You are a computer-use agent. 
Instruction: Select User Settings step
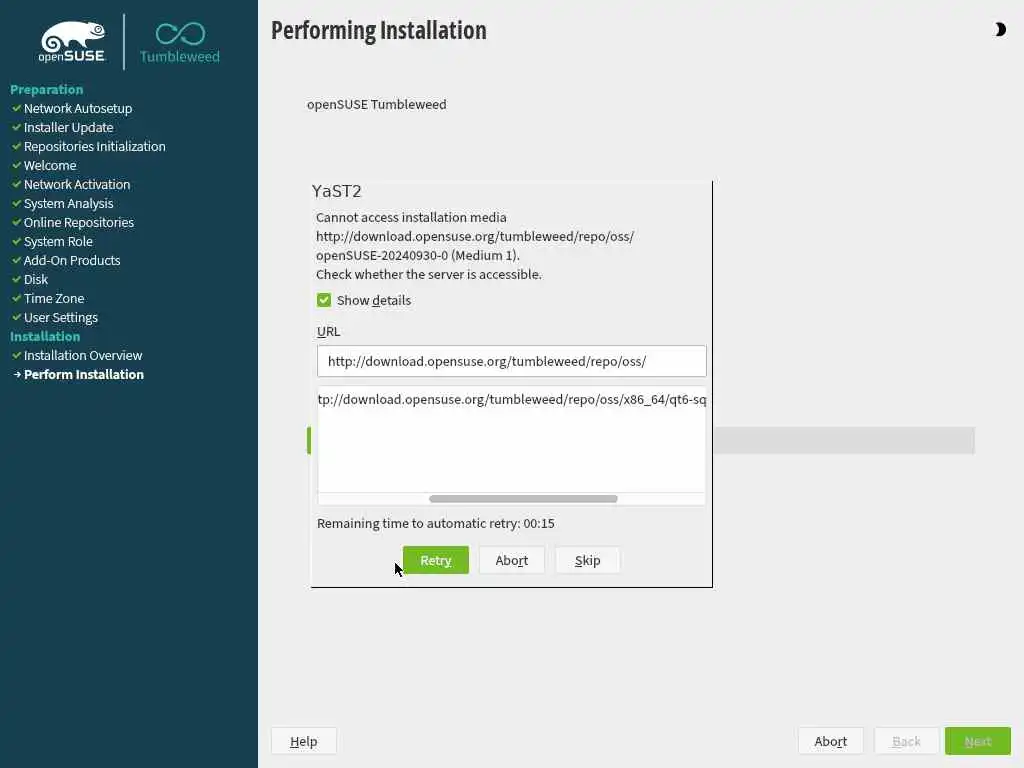point(61,317)
